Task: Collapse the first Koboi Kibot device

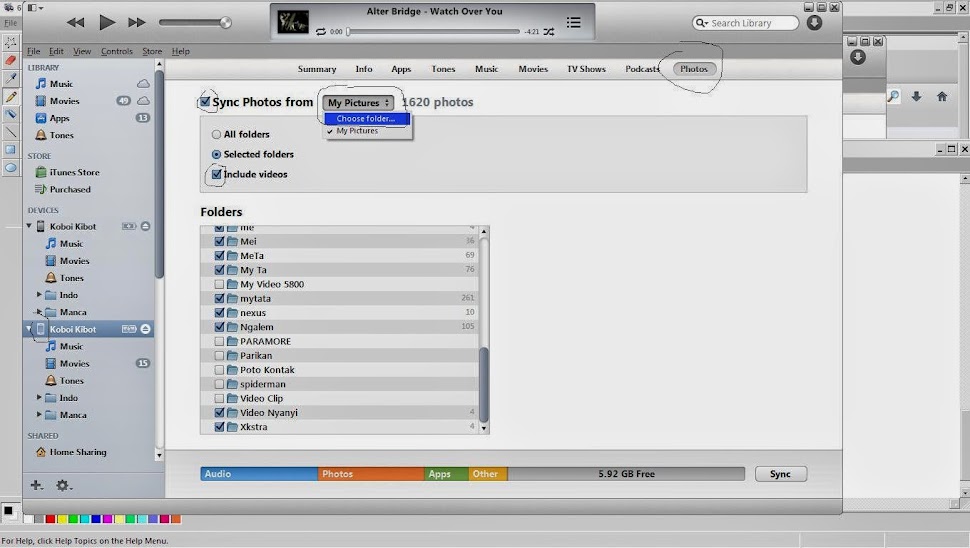Action: coord(28,226)
